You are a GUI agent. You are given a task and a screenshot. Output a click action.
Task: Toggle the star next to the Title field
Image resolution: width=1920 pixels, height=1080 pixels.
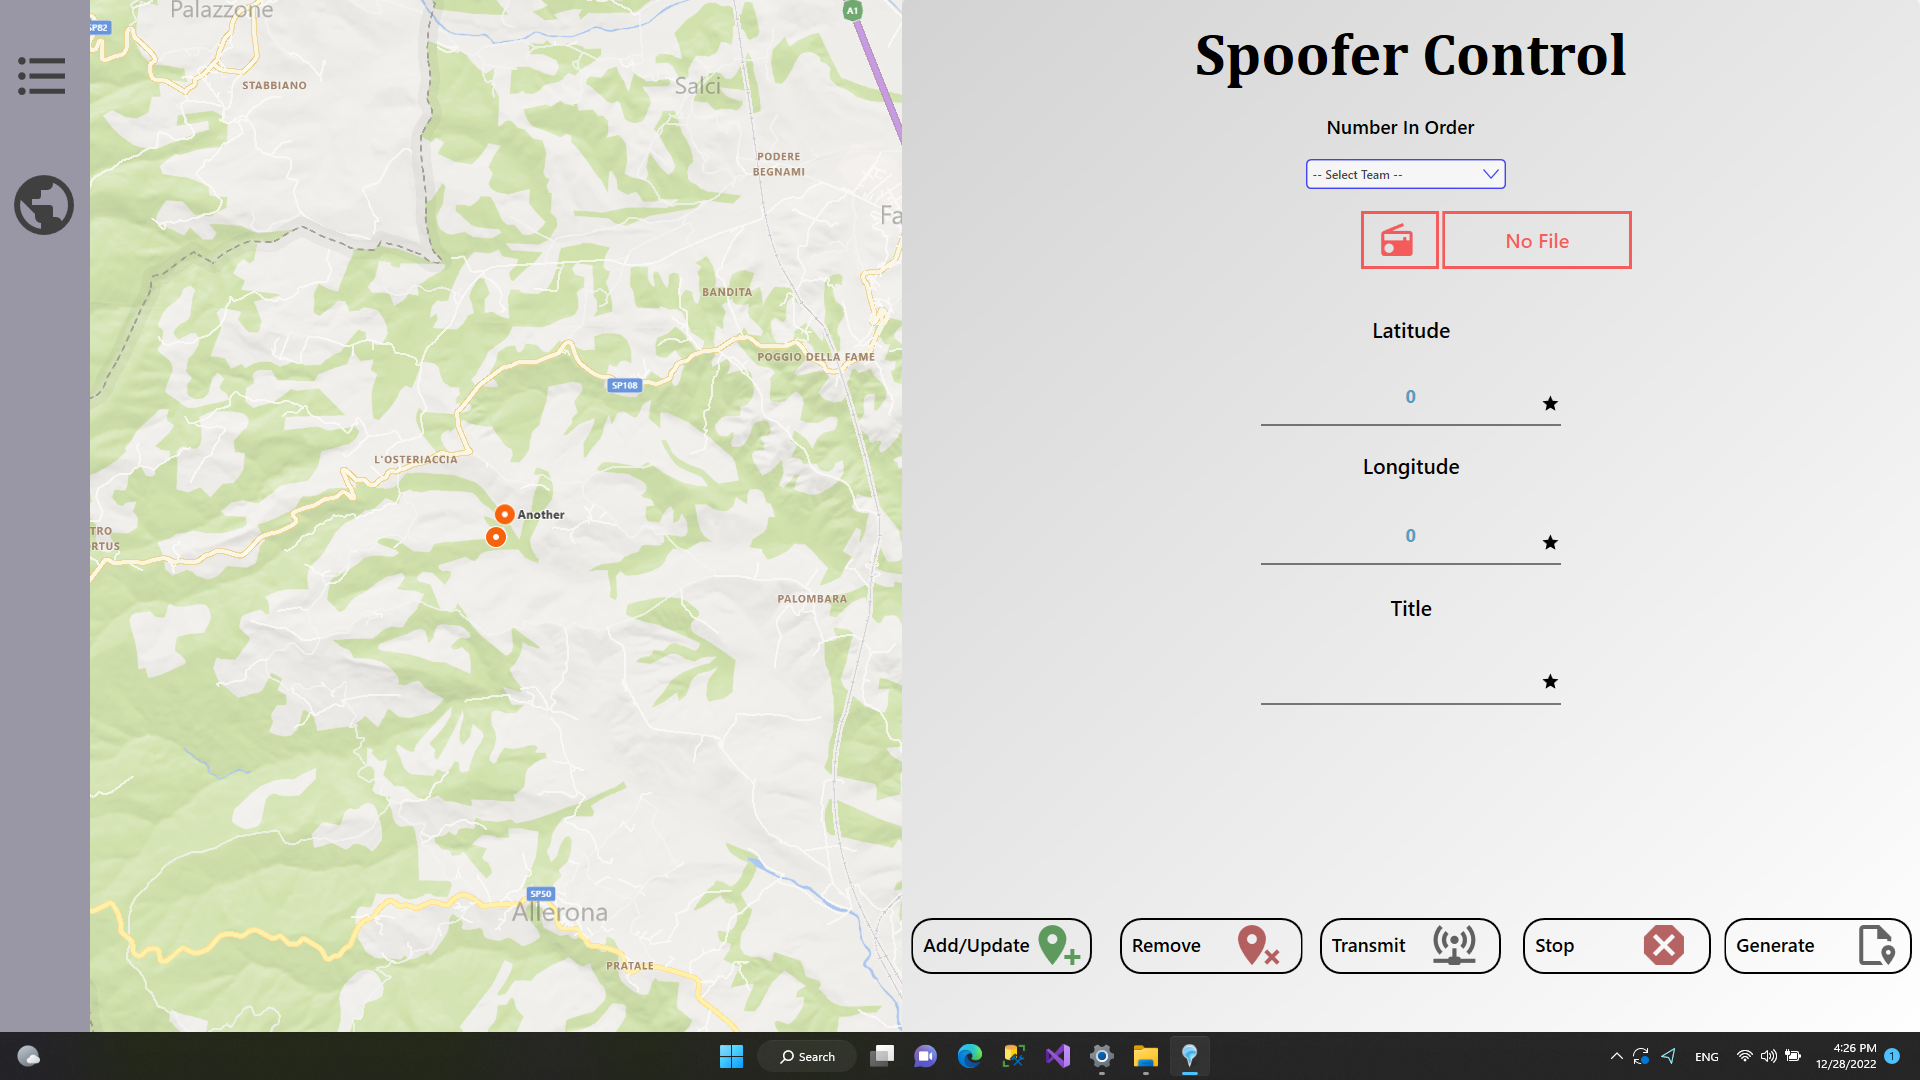(1550, 682)
